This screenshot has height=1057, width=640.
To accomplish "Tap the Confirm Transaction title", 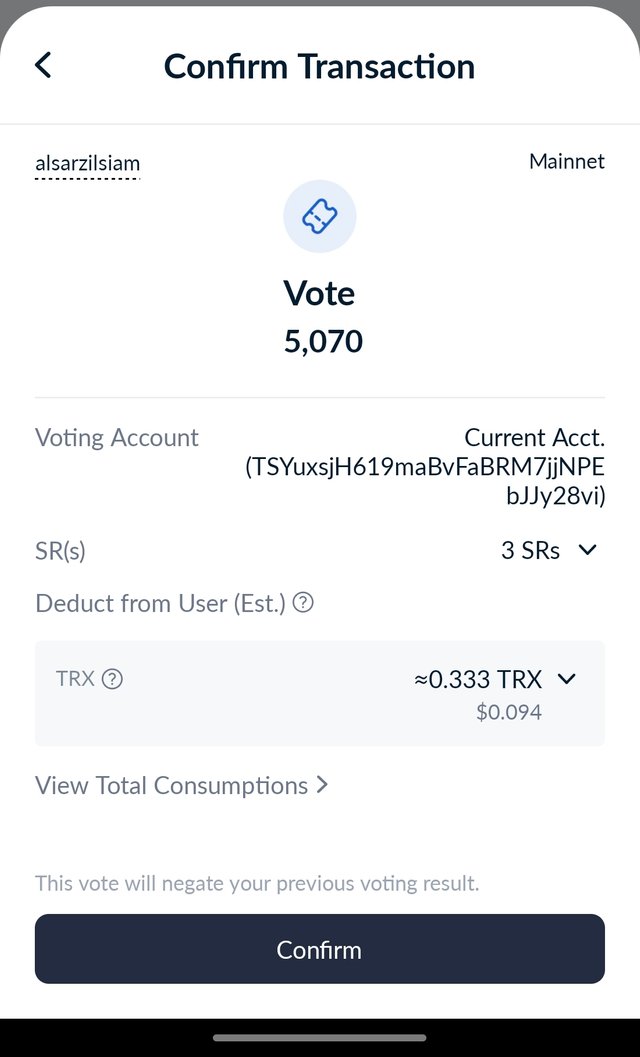I will [x=320, y=66].
